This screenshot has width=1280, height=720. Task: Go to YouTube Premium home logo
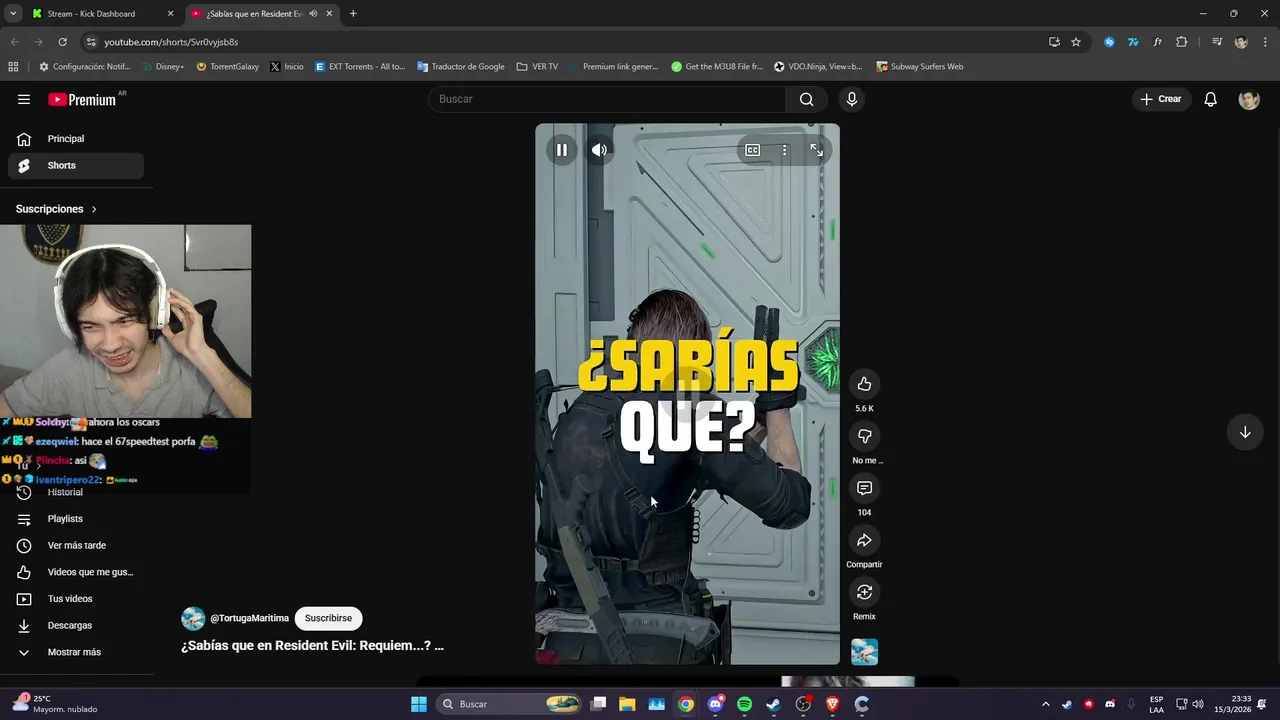coord(84,99)
